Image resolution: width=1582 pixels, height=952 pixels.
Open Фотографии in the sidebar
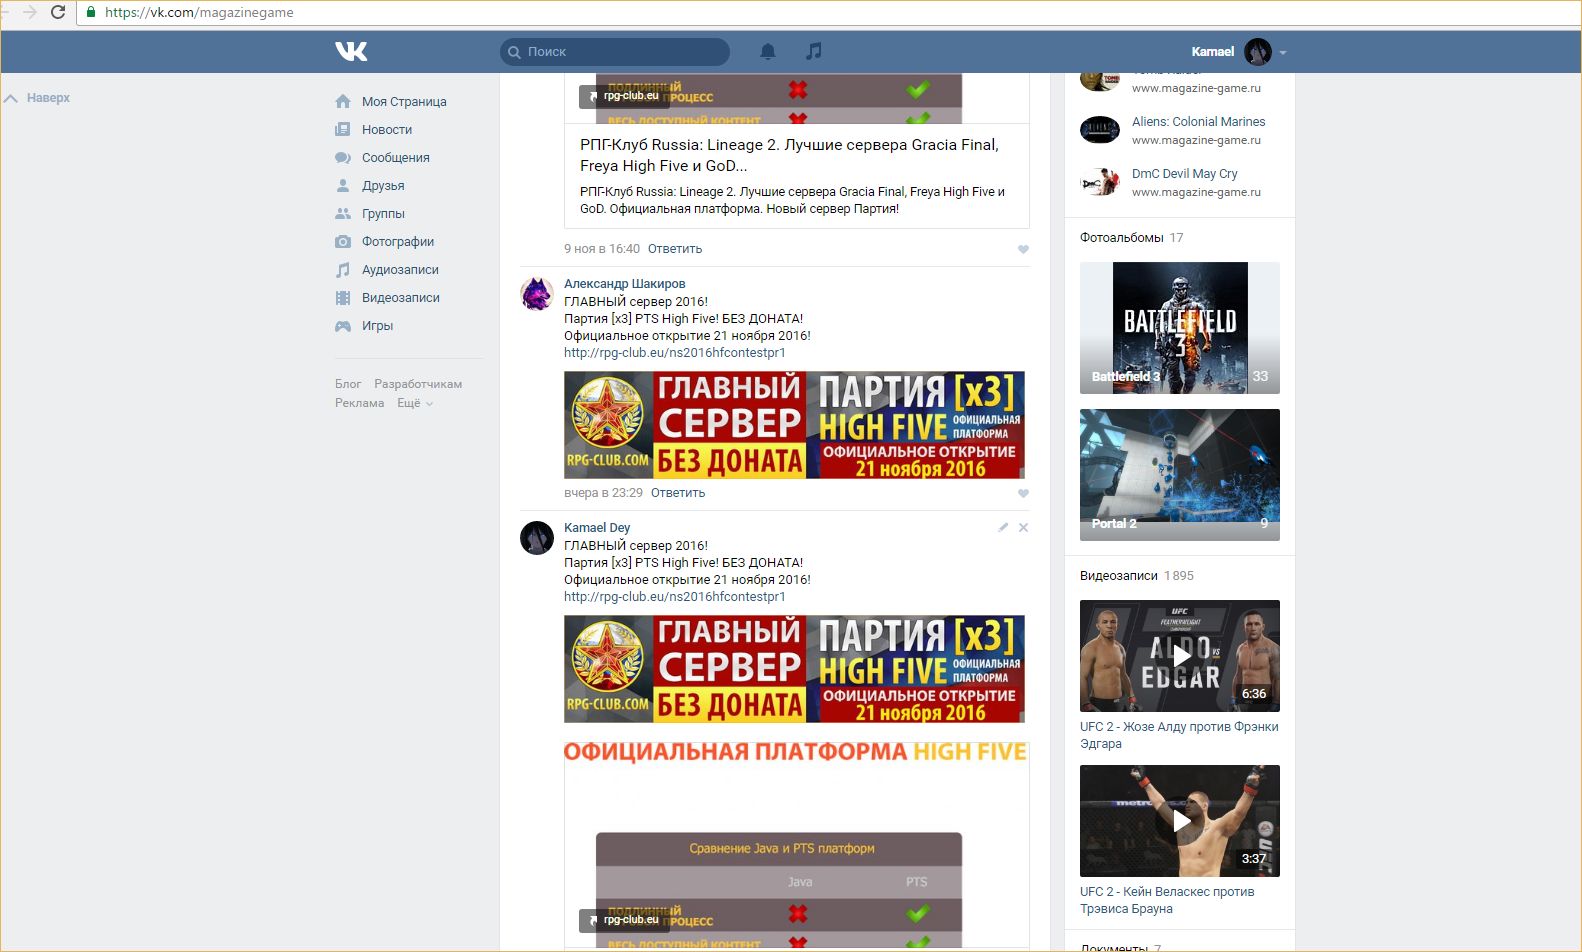398,241
